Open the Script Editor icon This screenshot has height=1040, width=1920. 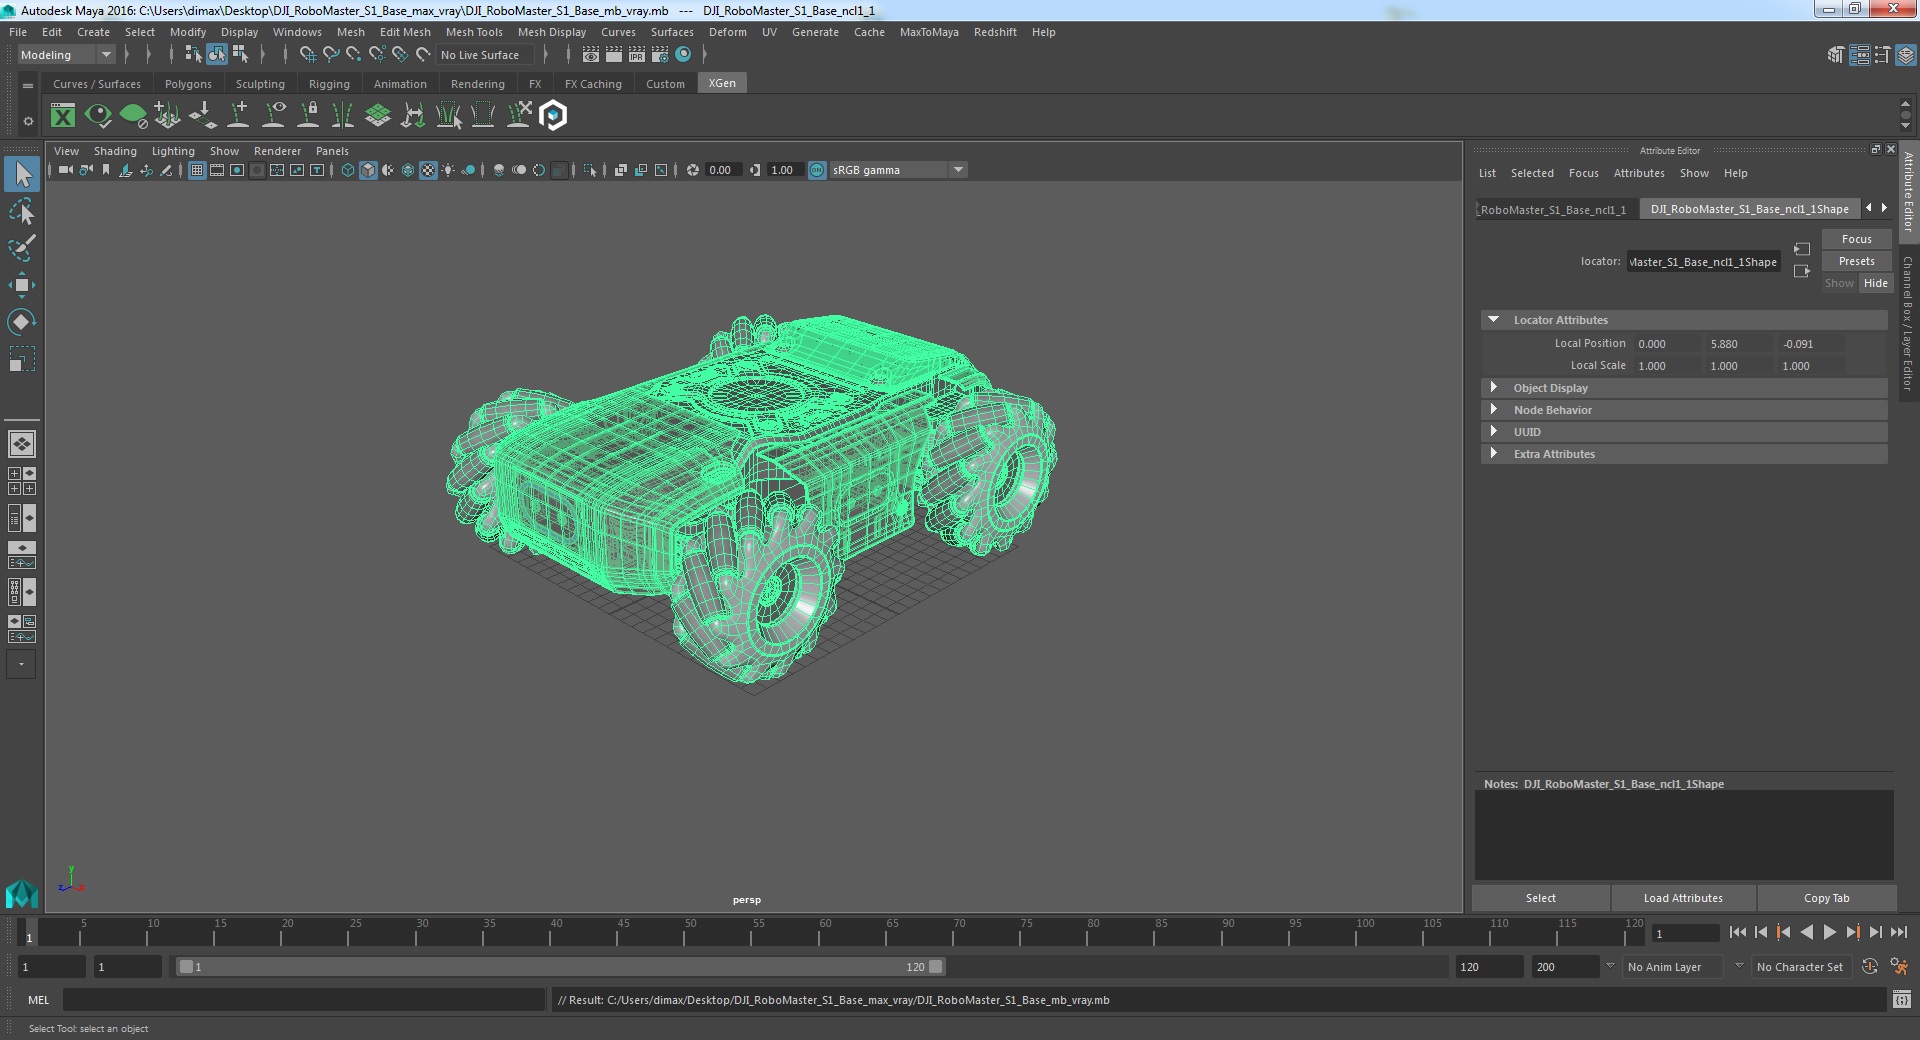click(1902, 999)
